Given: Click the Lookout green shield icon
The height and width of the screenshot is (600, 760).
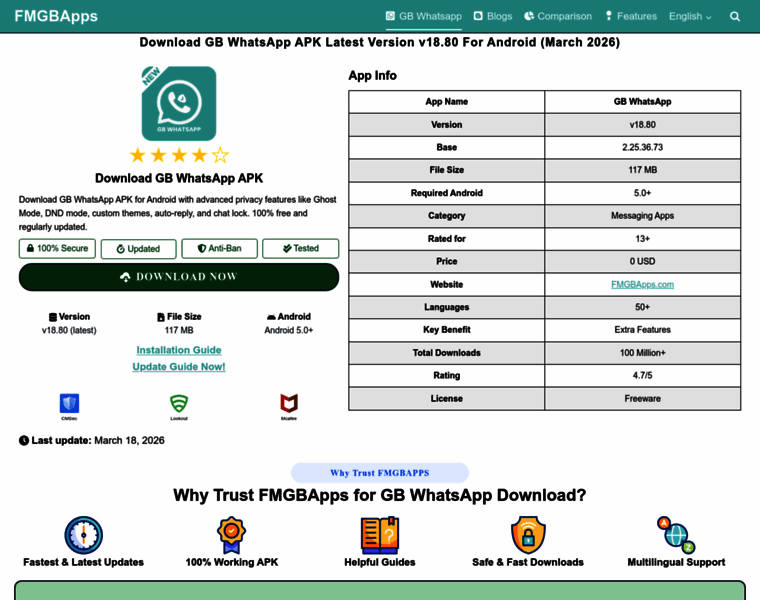Looking at the screenshot, I should pyautogui.click(x=179, y=403).
